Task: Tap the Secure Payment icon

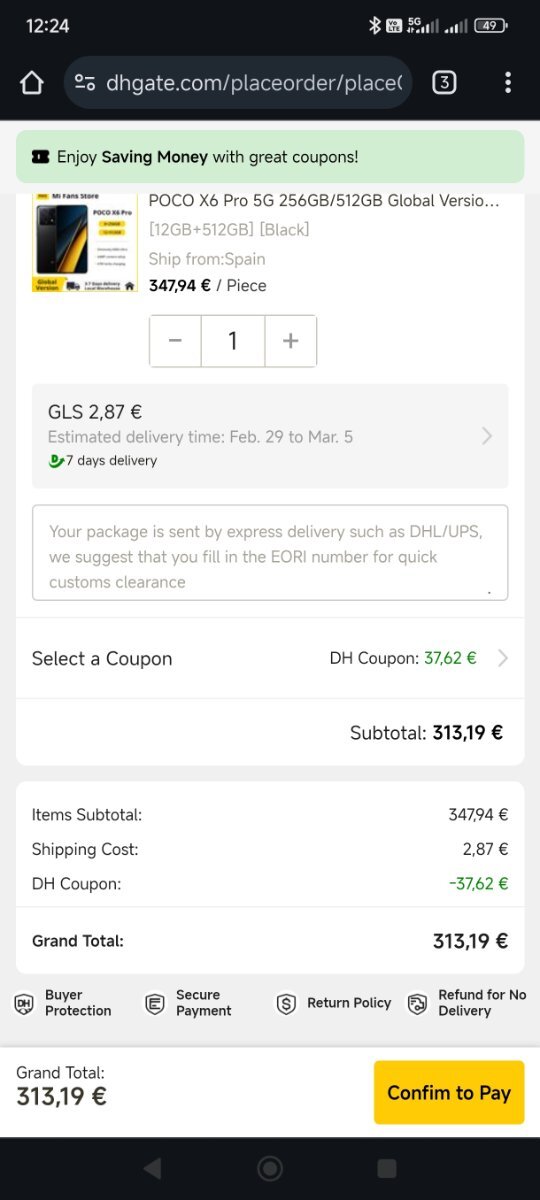Action: pos(154,1003)
